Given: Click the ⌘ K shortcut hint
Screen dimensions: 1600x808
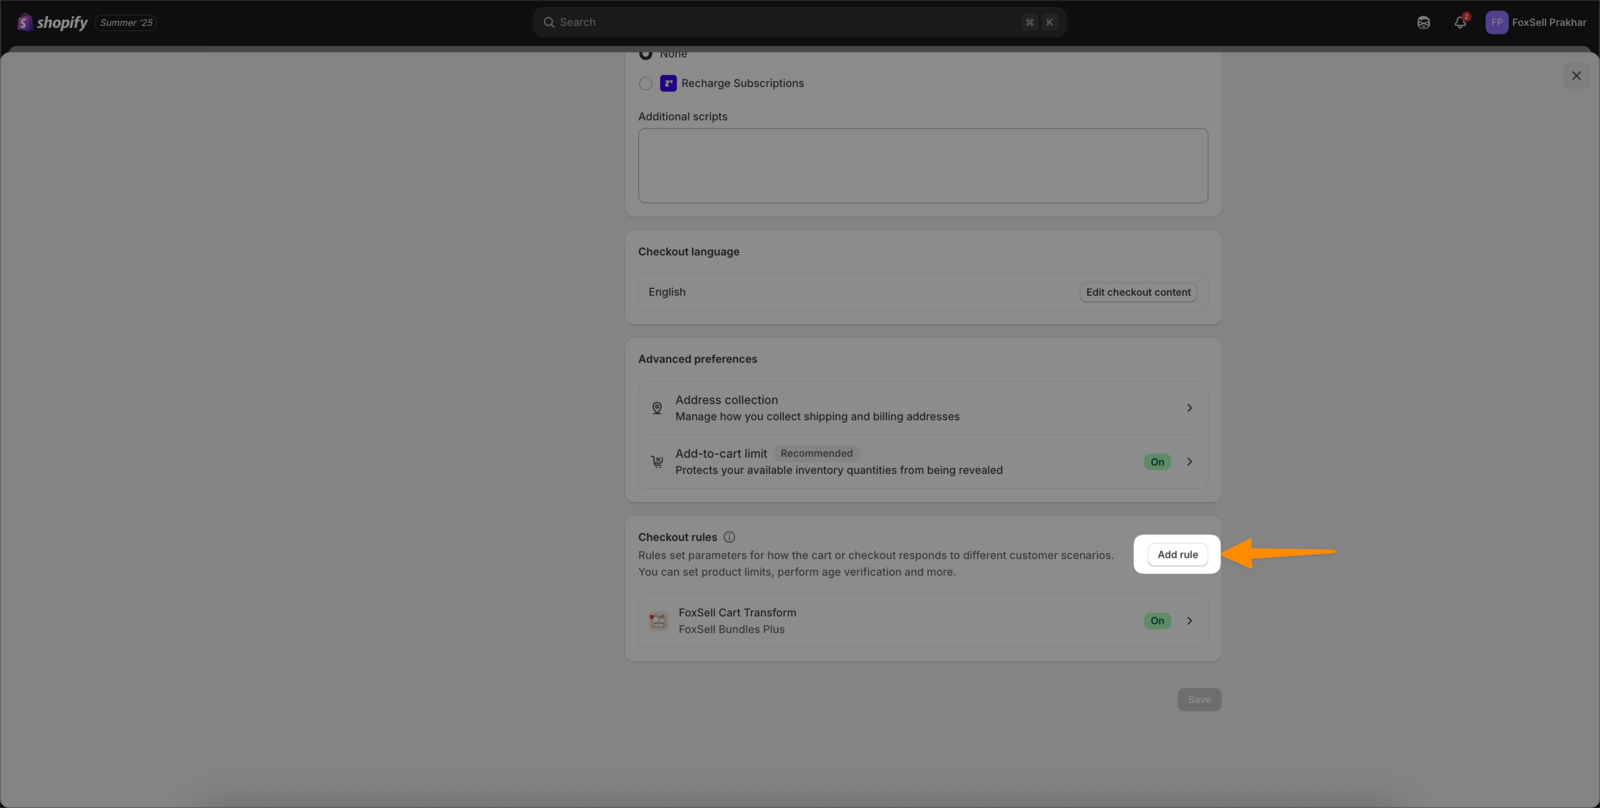Looking at the screenshot, I should pos(1039,22).
